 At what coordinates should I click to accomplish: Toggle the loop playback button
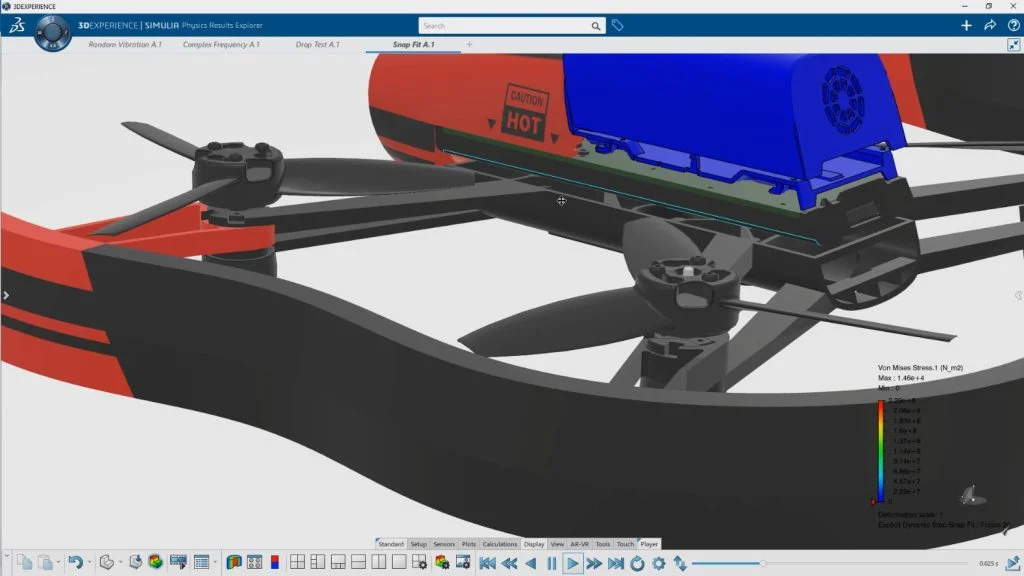click(637, 563)
